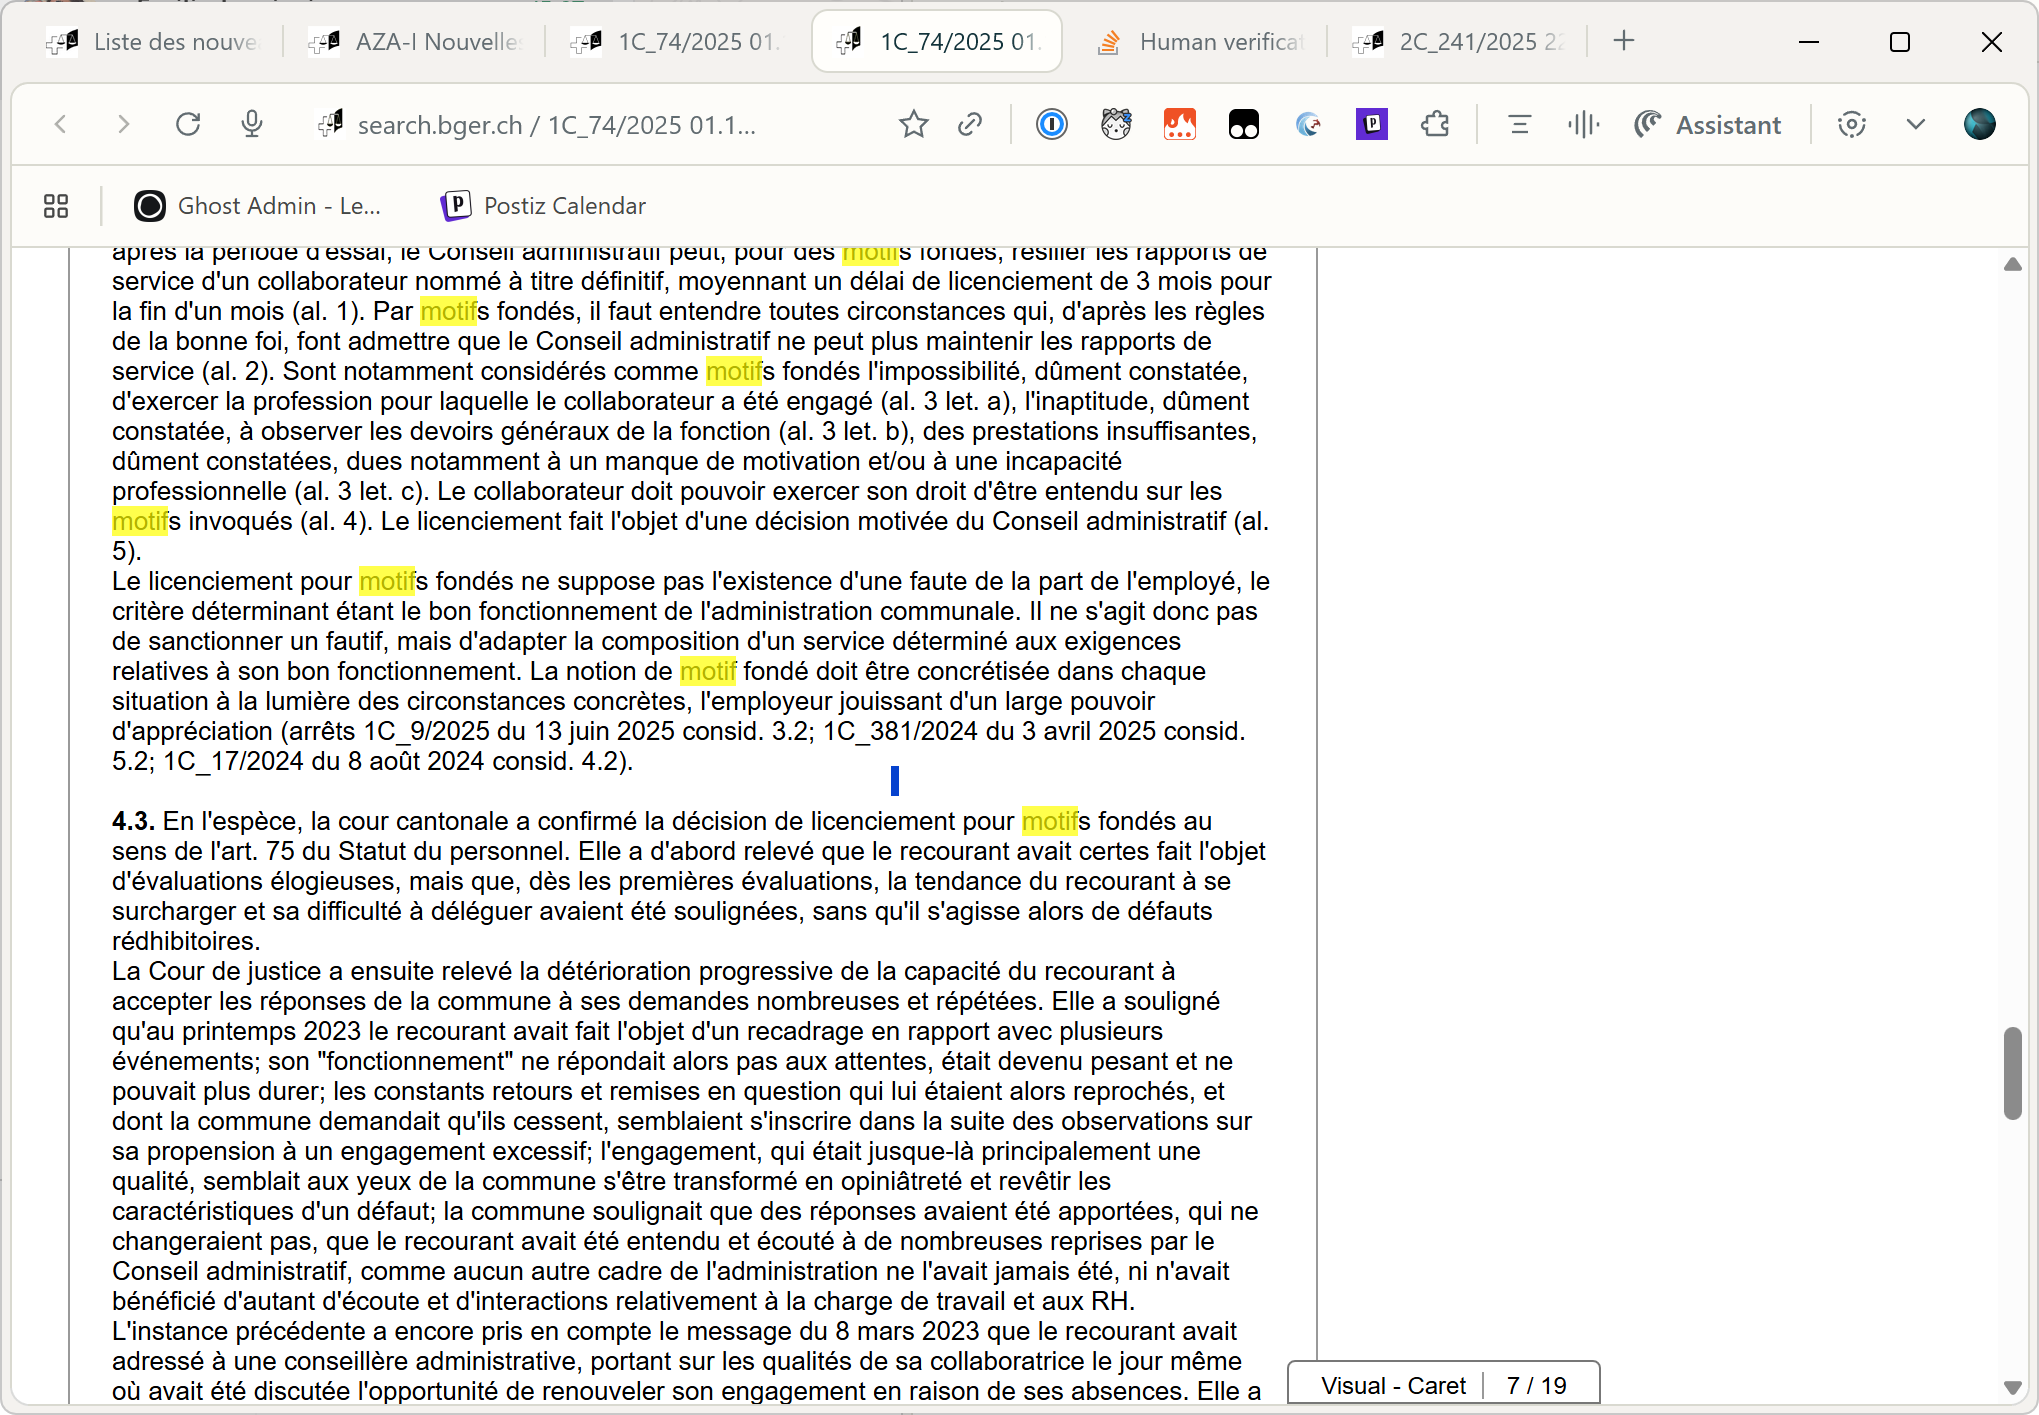
Task: Open the Ghost Admin bookmark
Action: (x=257, y=206)
